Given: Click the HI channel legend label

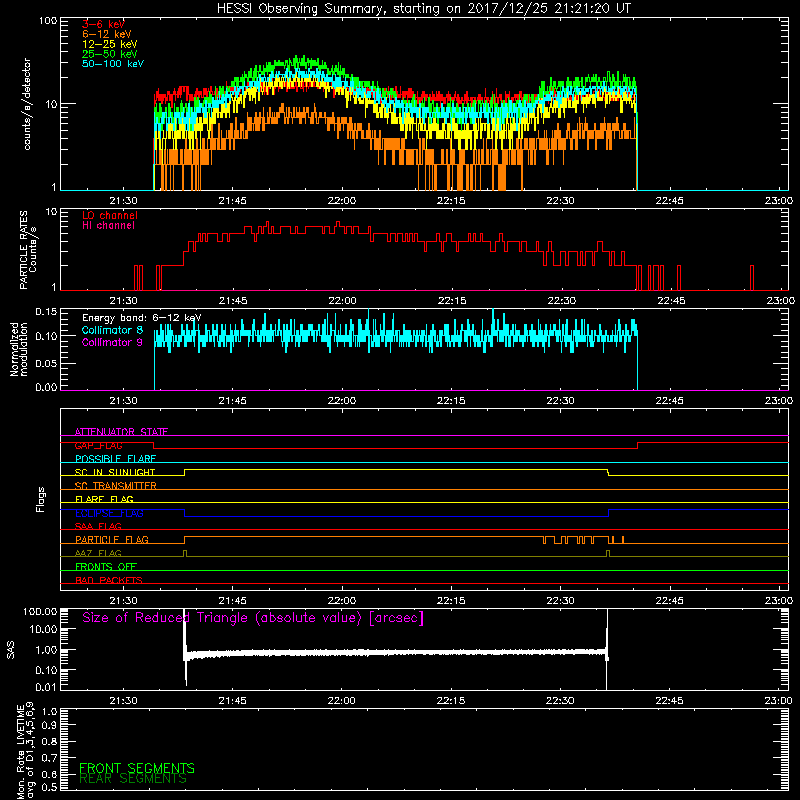Looking at the screenshot, I should [108, 225].
